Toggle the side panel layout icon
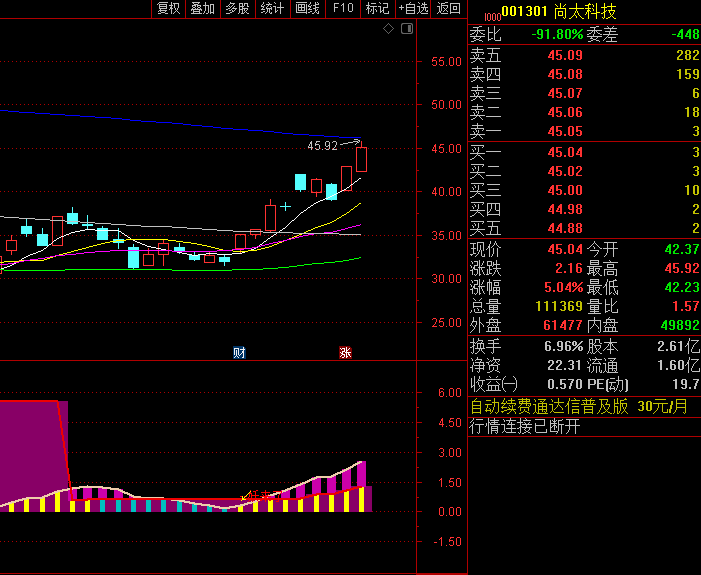This screenshot has height=575, width=701. pos(407,29)
